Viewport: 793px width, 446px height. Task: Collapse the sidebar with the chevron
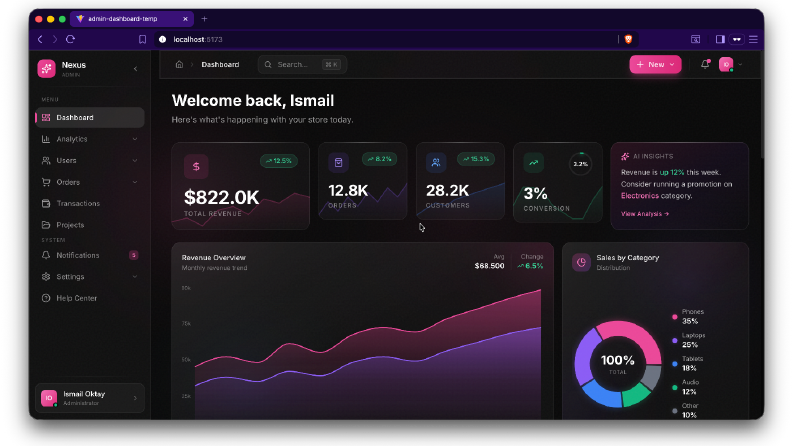click(x=136, y=68)
